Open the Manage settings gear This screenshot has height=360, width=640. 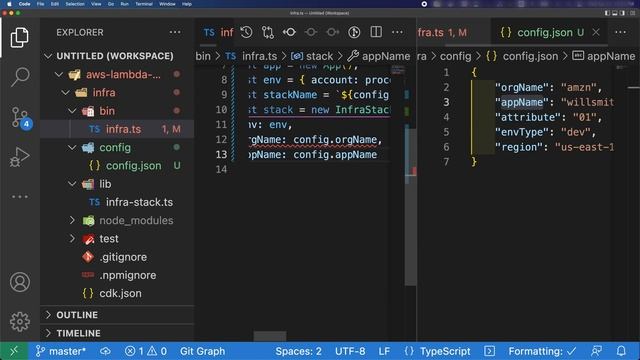click(20, 322)
